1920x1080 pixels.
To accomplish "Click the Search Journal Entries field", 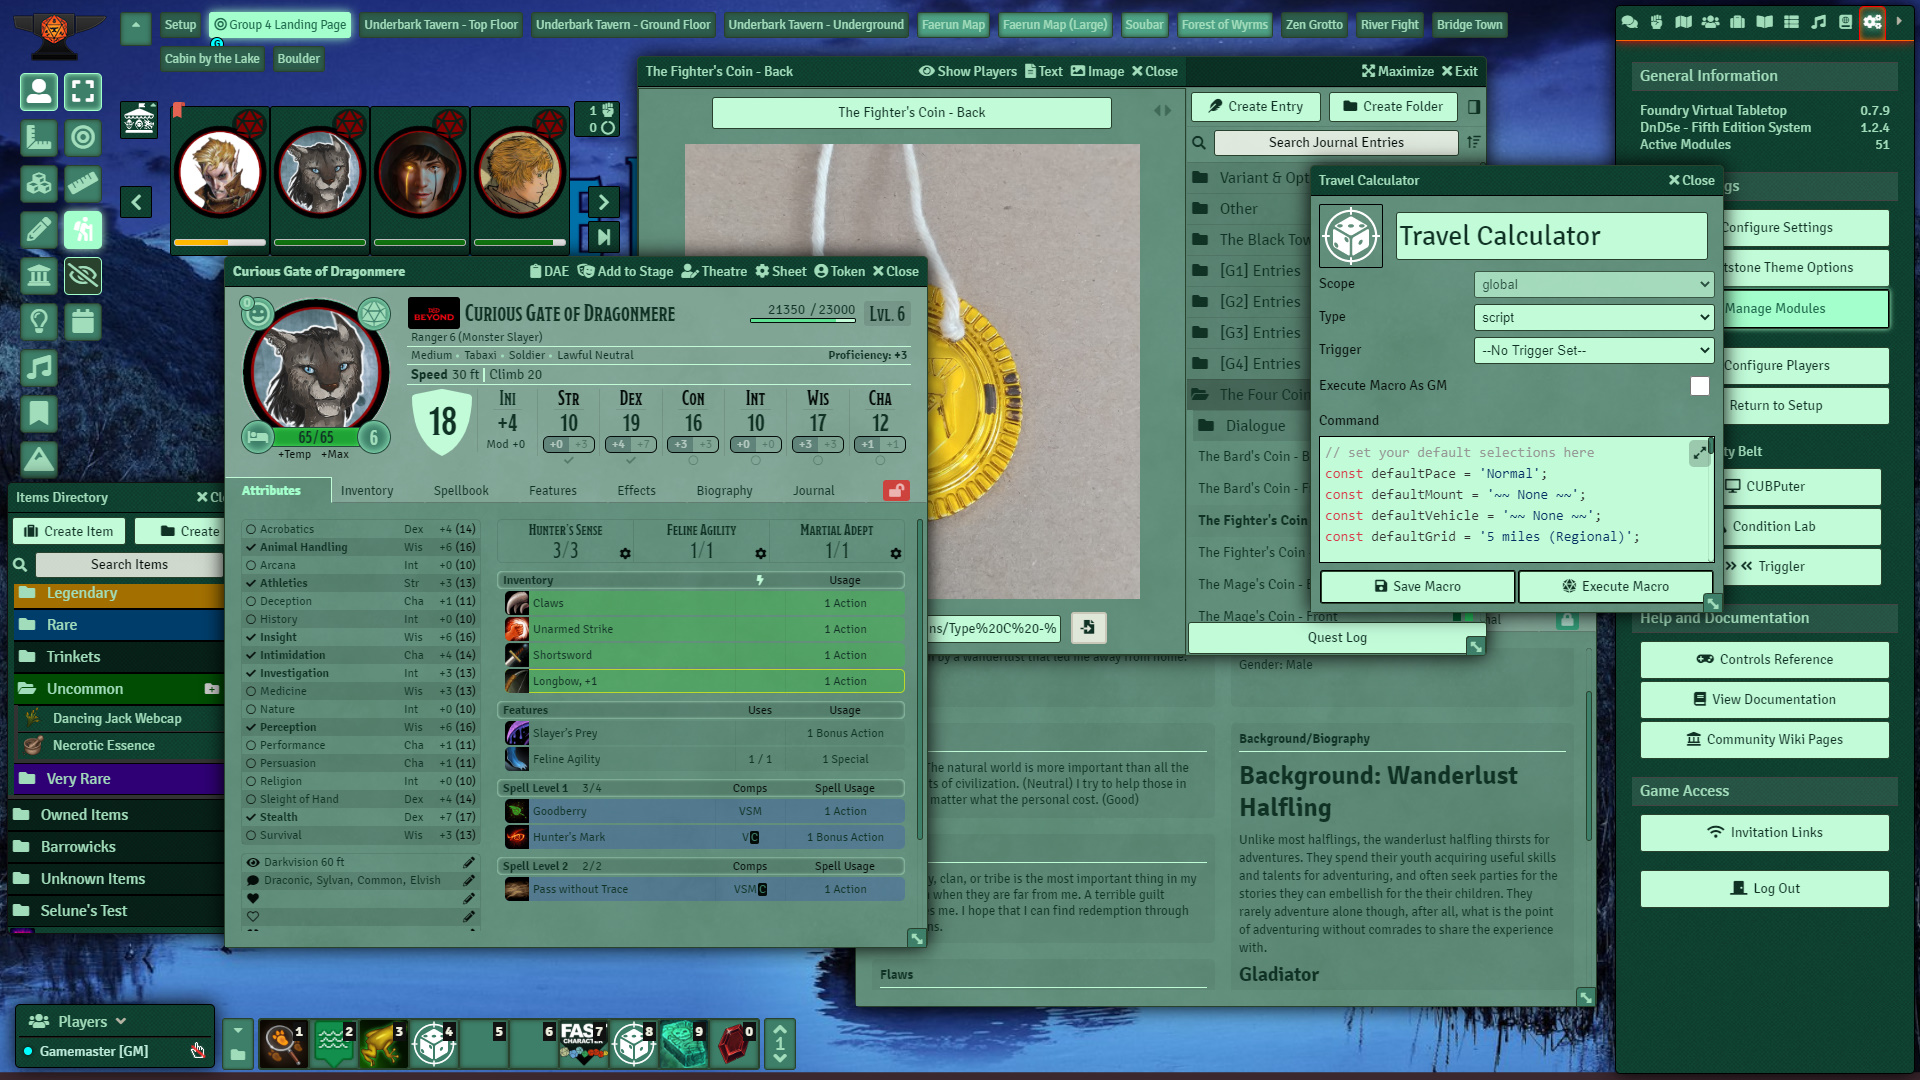I will pos(1335,143).
